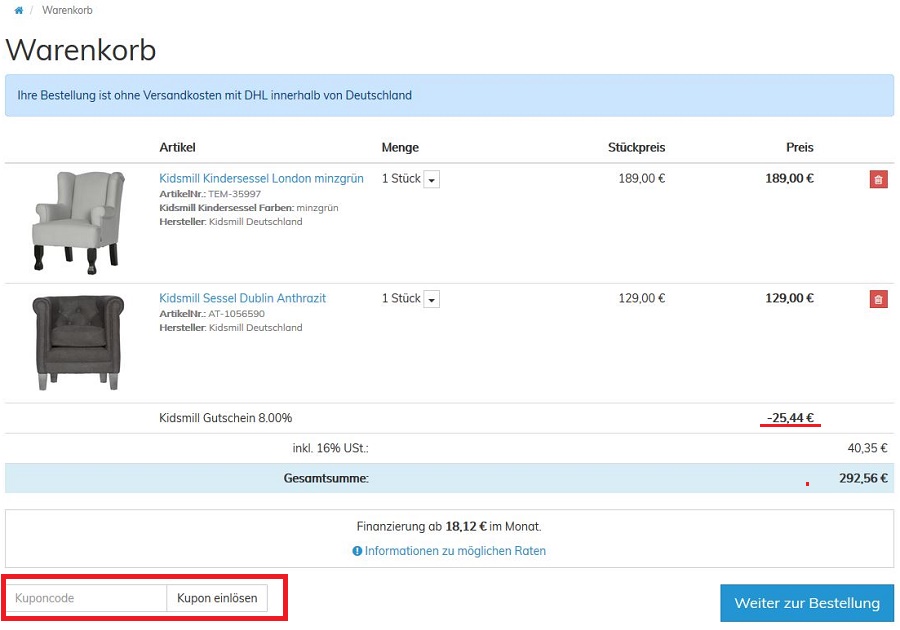Screen dimensions: 900x630
Task: Click unit price 189,00 € under Stückpreis
Action: 642,178
